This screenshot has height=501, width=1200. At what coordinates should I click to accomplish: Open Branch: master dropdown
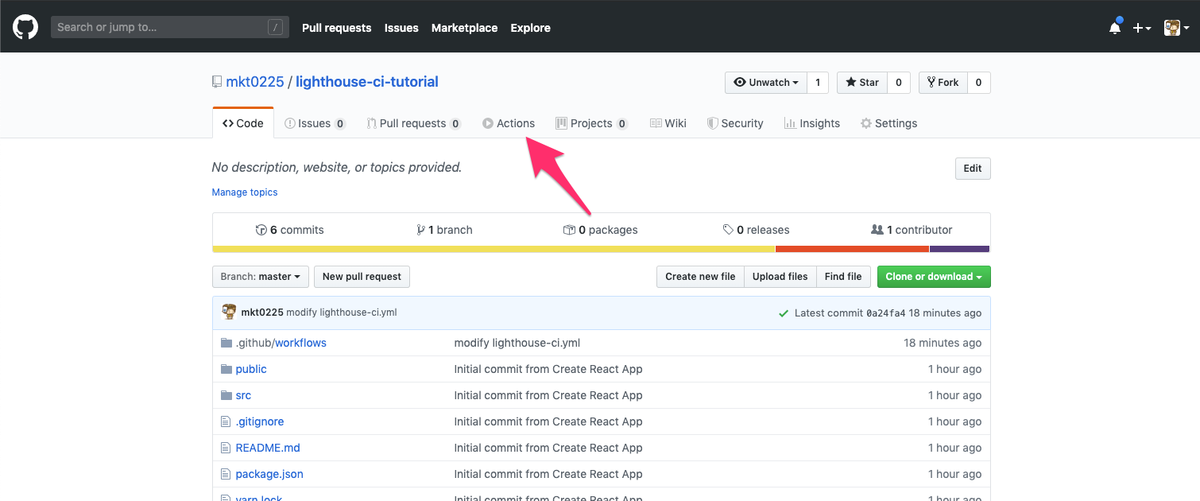[260, 277]
